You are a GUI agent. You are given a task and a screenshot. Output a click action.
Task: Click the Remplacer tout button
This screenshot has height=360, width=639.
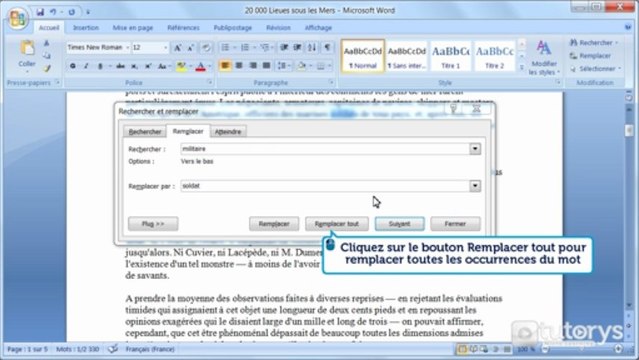[x=337, y=224]
